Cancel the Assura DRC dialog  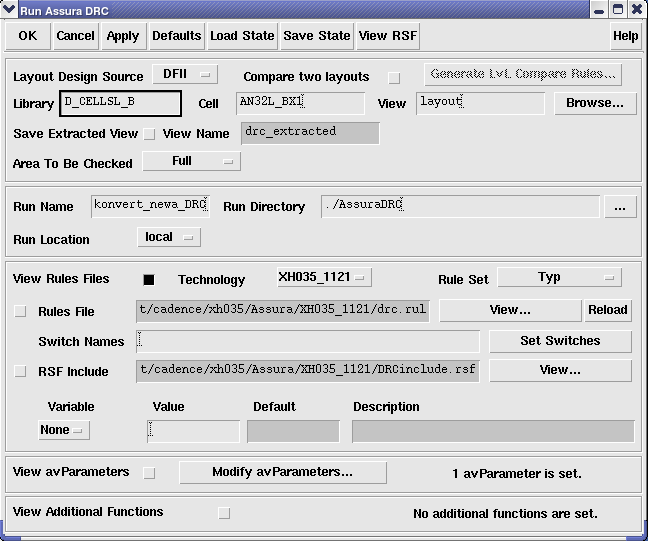[76, 36]
